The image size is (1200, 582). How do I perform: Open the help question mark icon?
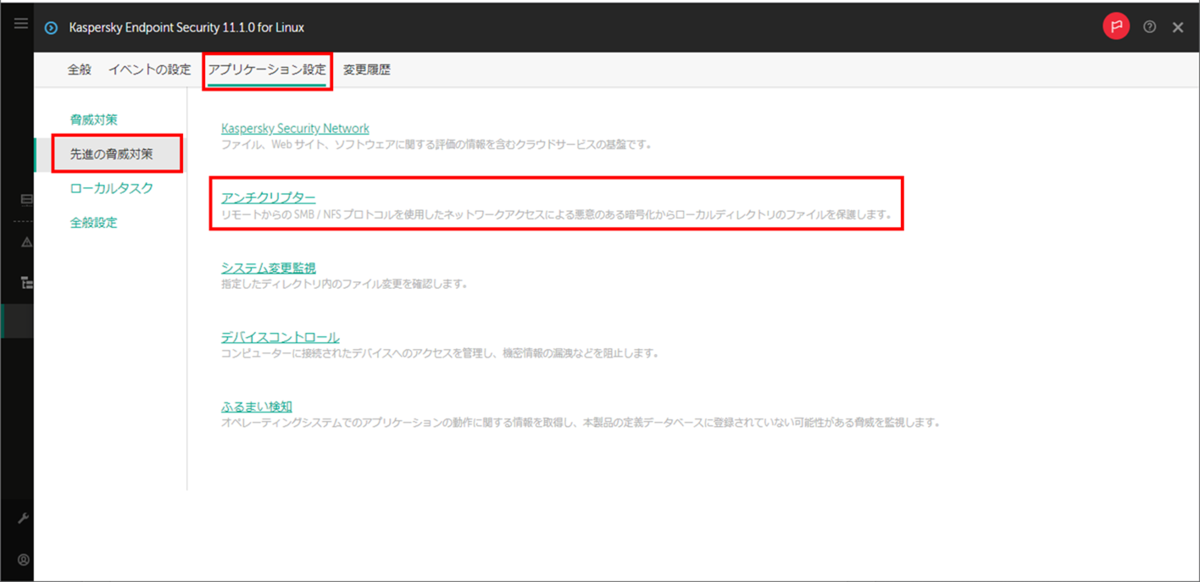(x=1150, y=27)
